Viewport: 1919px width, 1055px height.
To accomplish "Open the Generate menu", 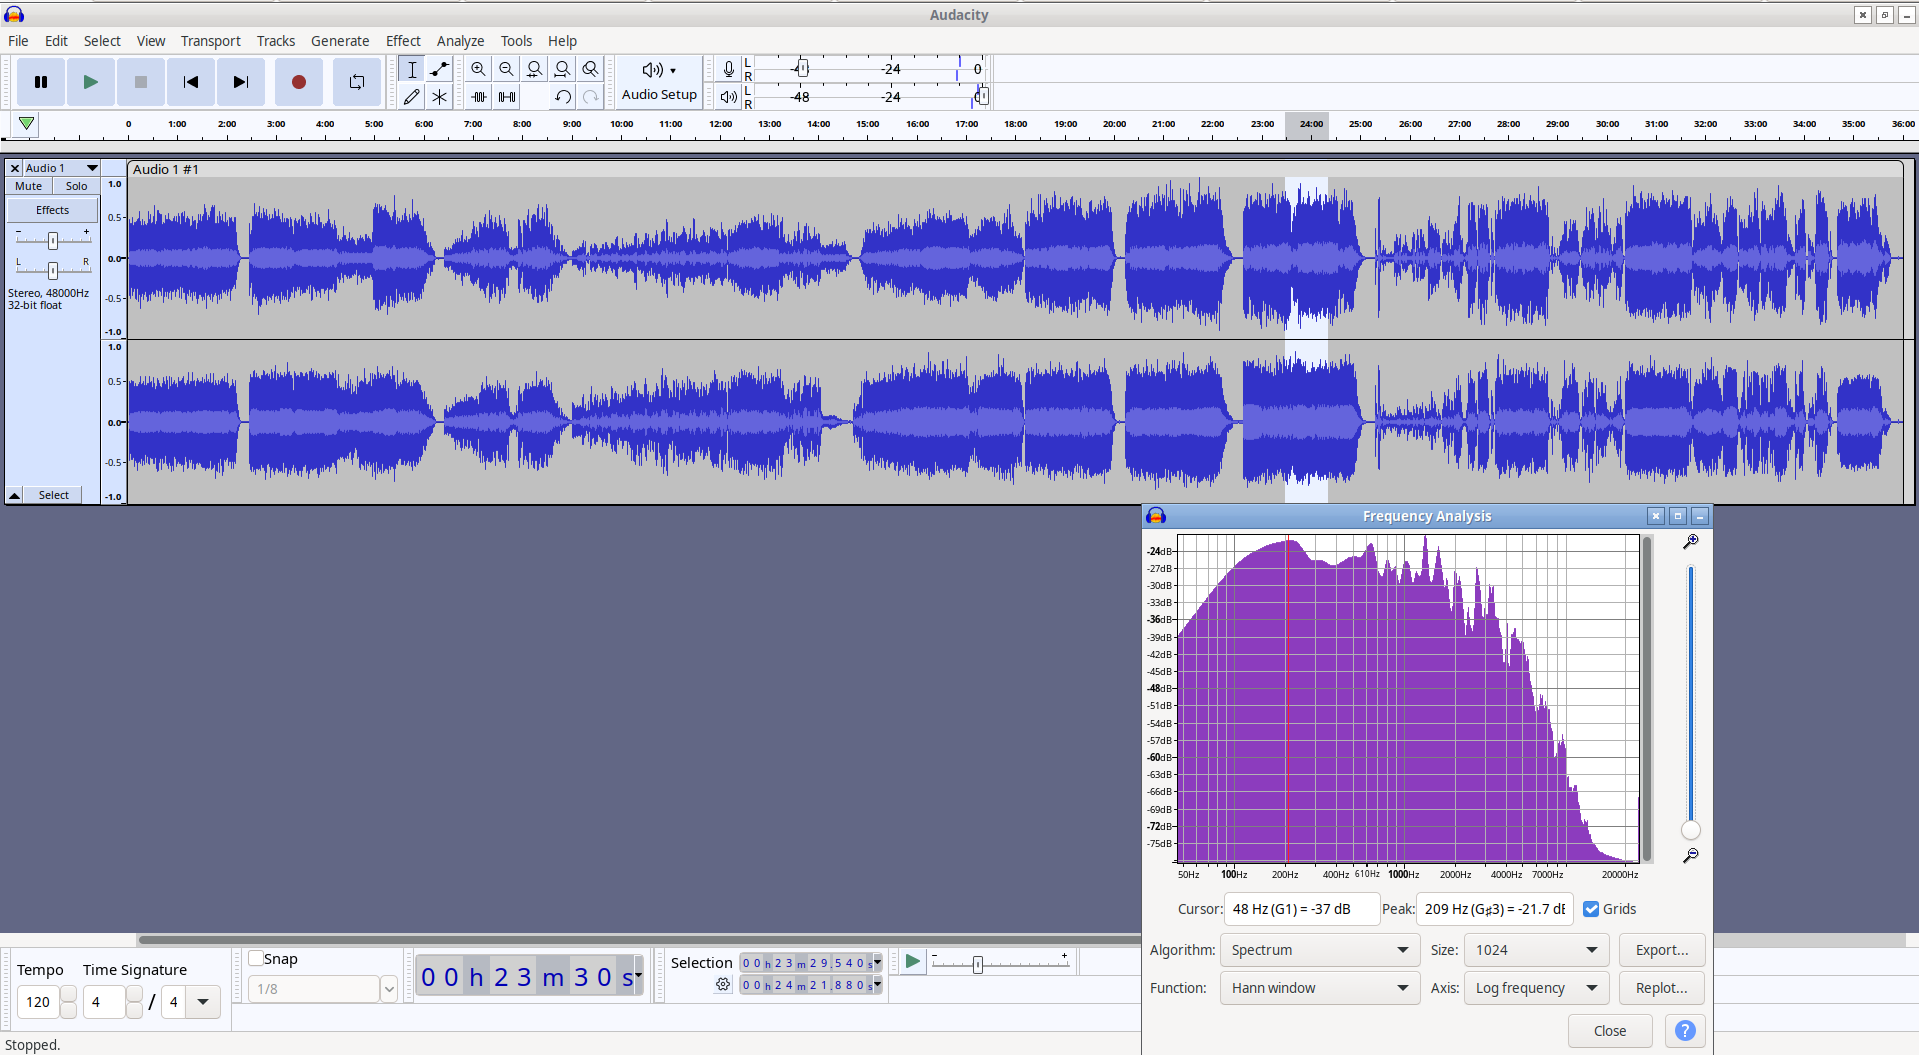I will (x=340, y=41).
